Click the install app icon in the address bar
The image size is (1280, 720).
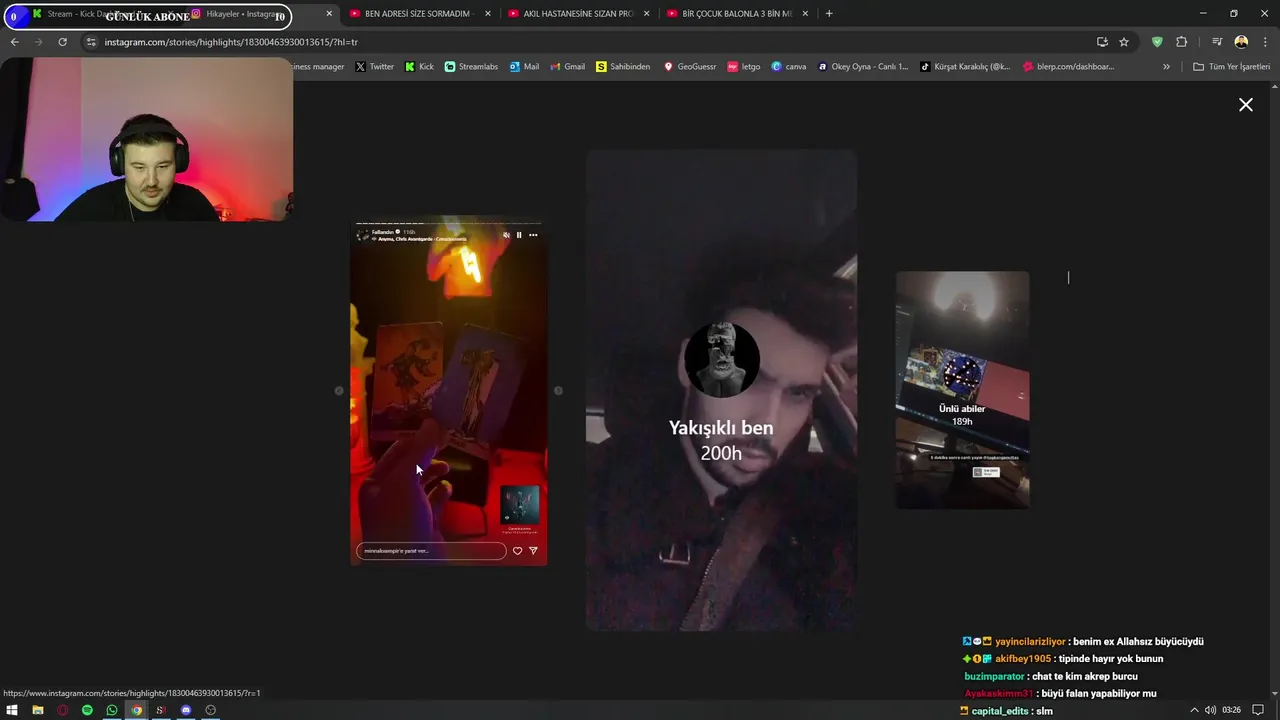coord(1102,42)
